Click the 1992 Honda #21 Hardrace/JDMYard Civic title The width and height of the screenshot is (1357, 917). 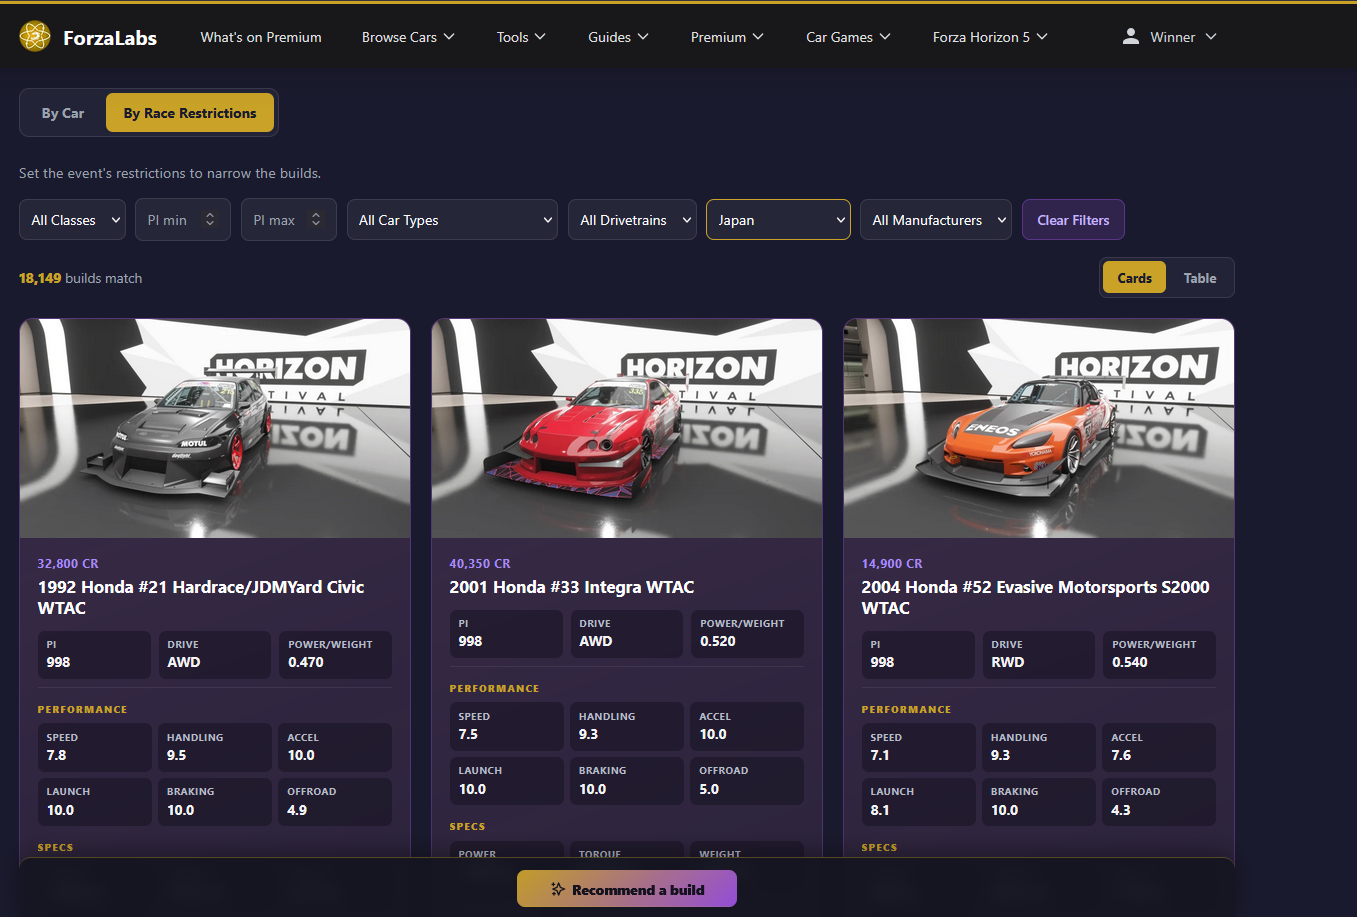201,597
